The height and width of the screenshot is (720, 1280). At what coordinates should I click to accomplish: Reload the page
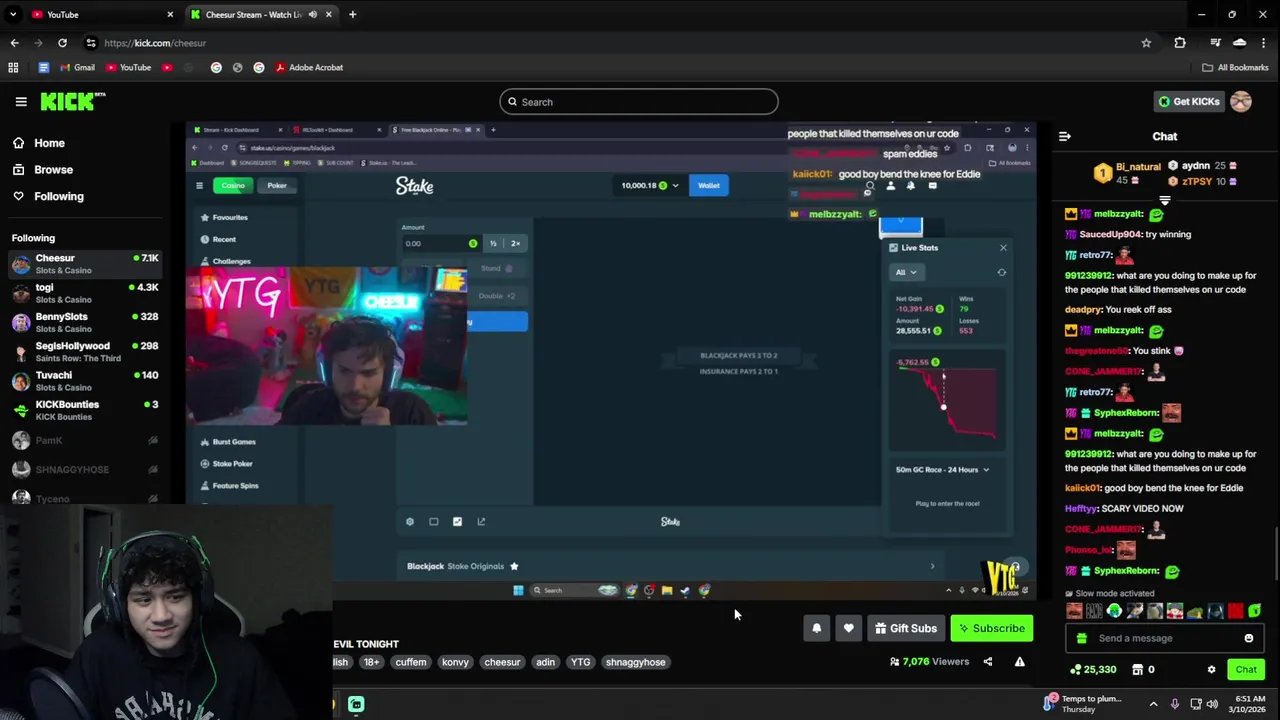62,43
